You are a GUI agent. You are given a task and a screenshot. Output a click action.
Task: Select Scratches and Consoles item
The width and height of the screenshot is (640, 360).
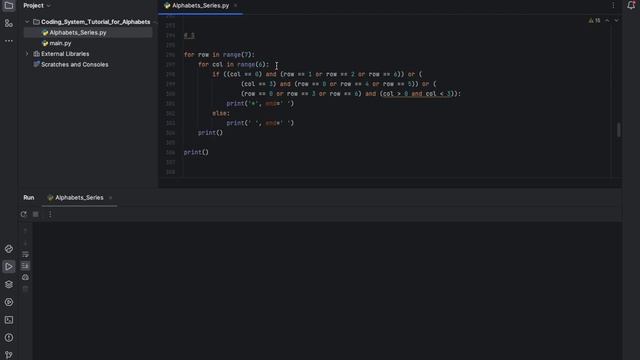click(75, 64)
